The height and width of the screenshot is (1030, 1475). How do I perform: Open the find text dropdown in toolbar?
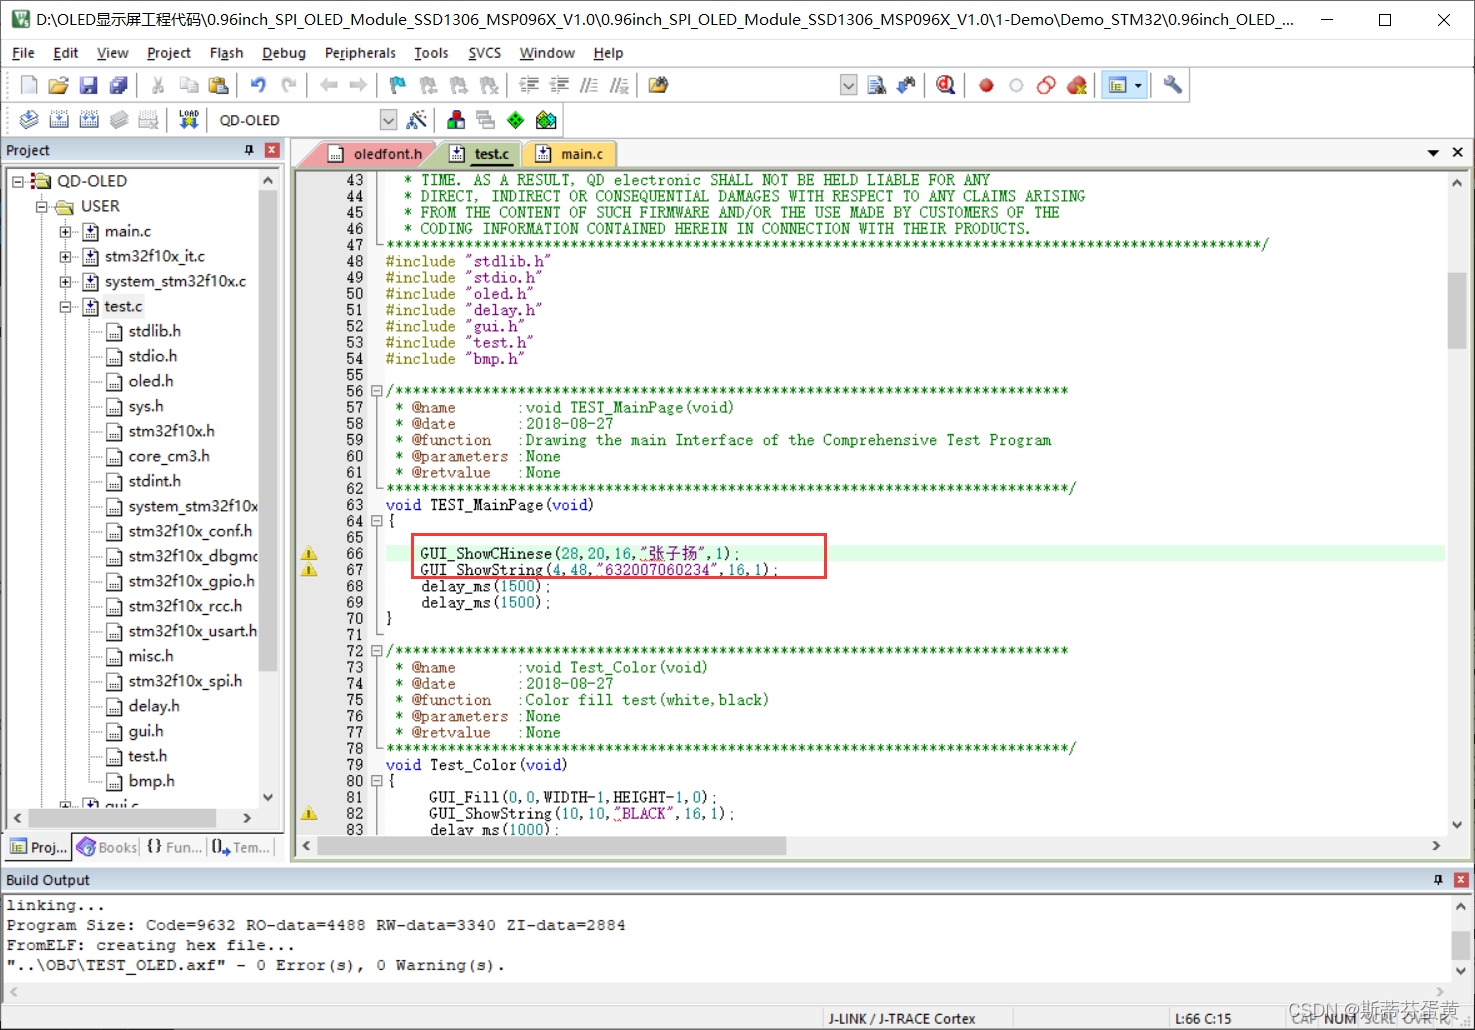pyautogui.click(x=848, y=85)
